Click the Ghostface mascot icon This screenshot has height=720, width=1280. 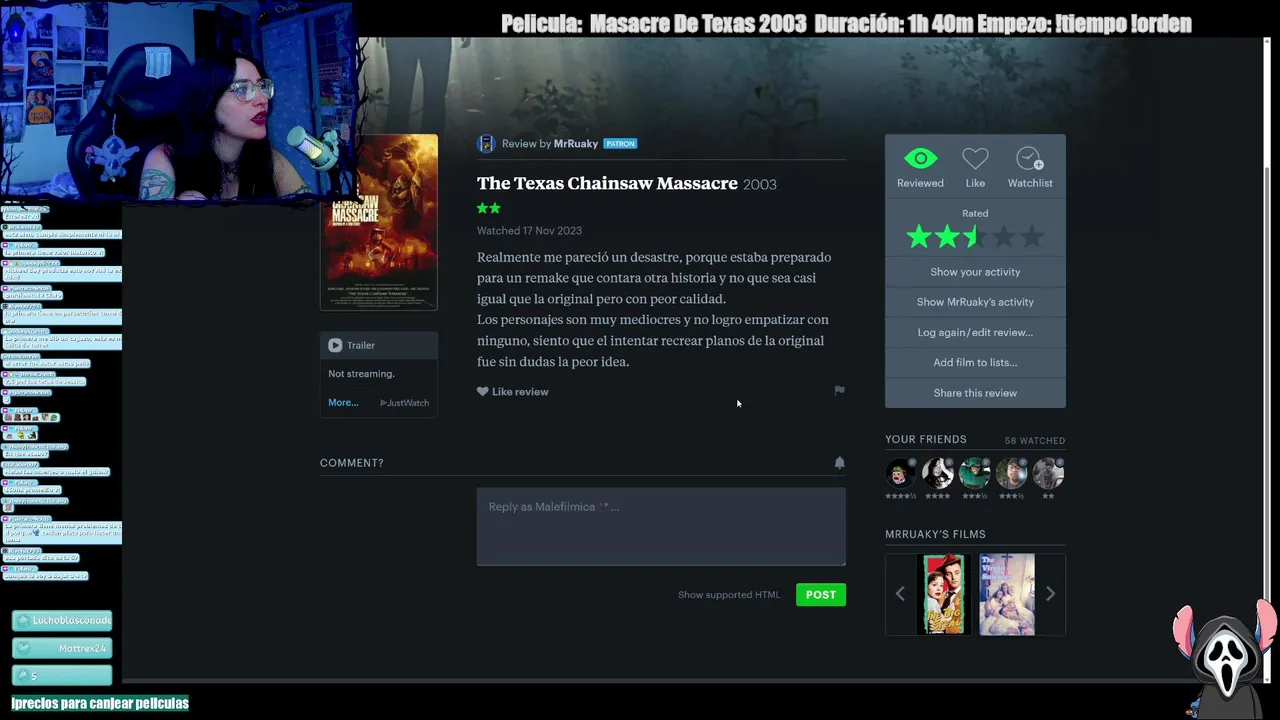pyautogui.click(x=1226, y=658)
